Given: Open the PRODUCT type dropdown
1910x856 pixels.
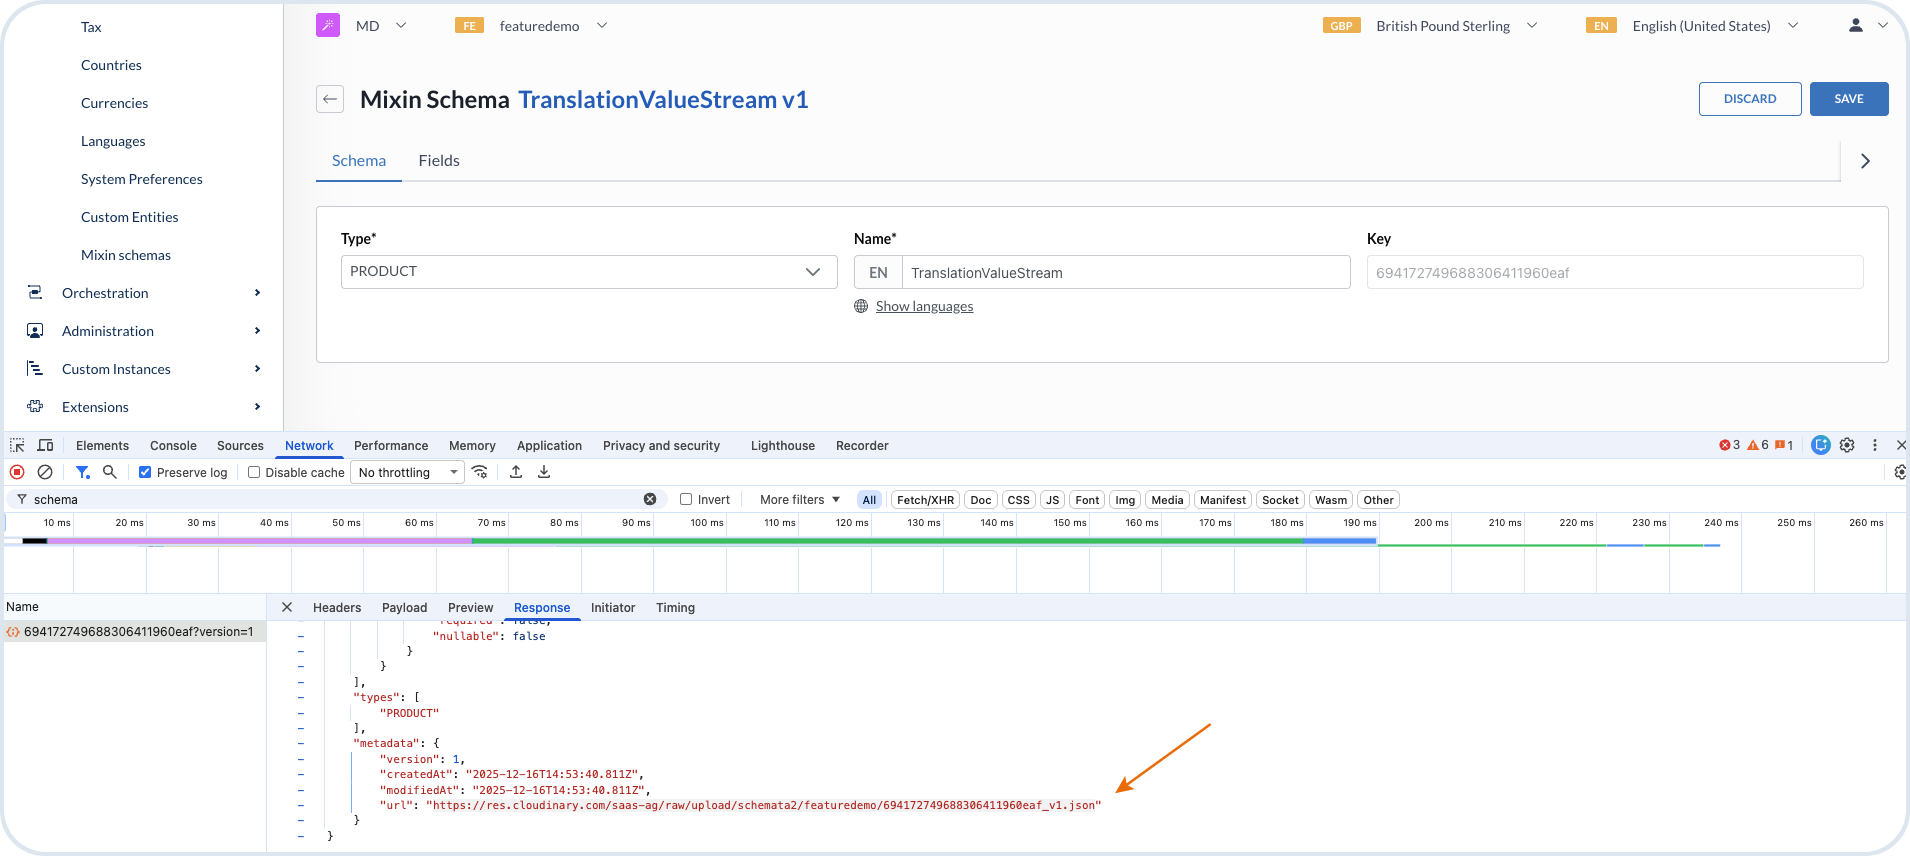Looking at the screenshot, I should pyautogui.click(x=588, y=272).
